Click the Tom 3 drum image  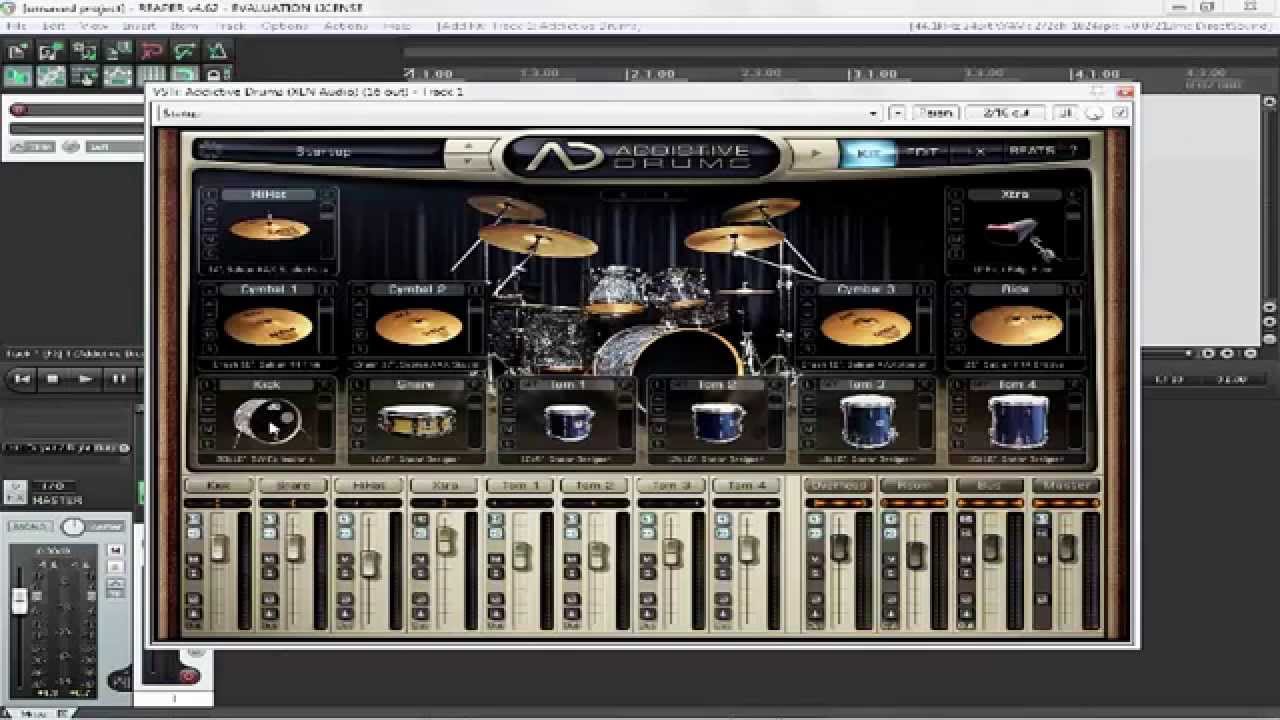click(867, 420)
